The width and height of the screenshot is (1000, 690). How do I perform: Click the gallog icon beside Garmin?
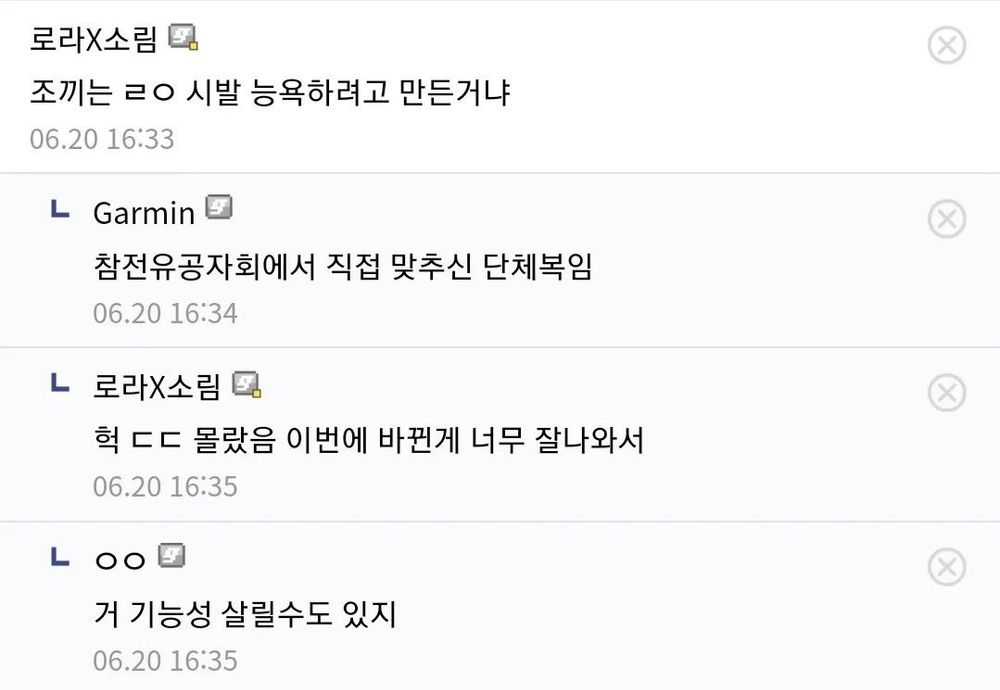click(x=219, y=209)
